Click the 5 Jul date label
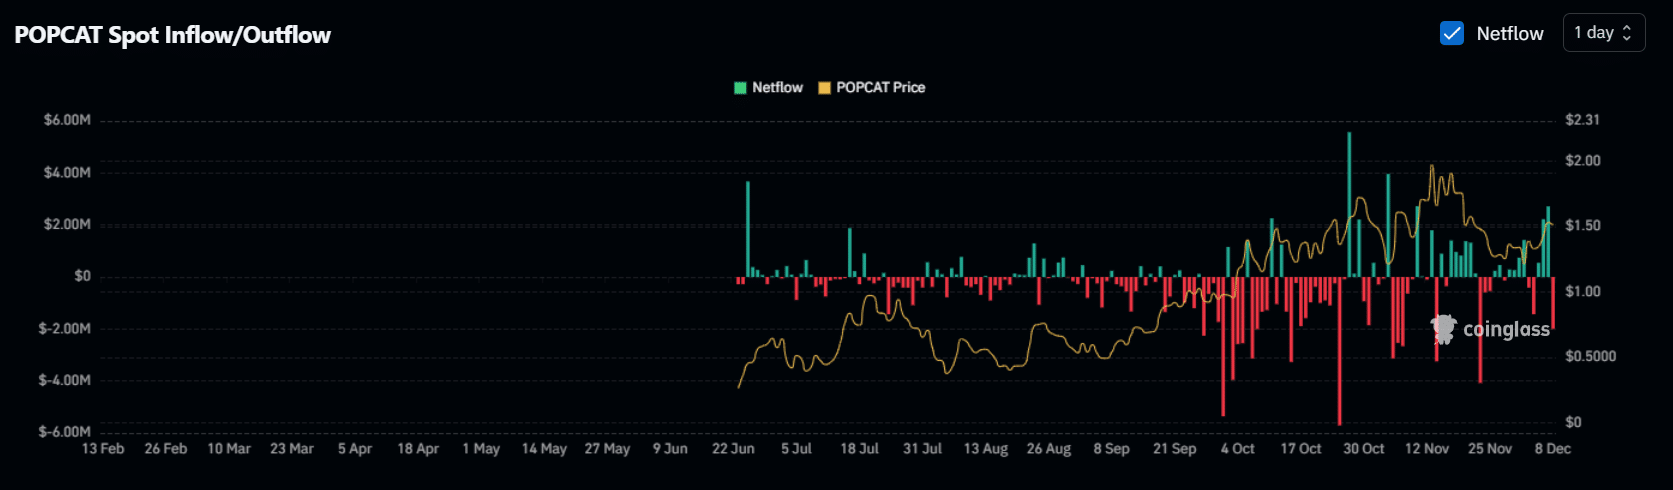The width and height of the screenshot is (1673, 490). pyautogui.click(x=796, y=448)
